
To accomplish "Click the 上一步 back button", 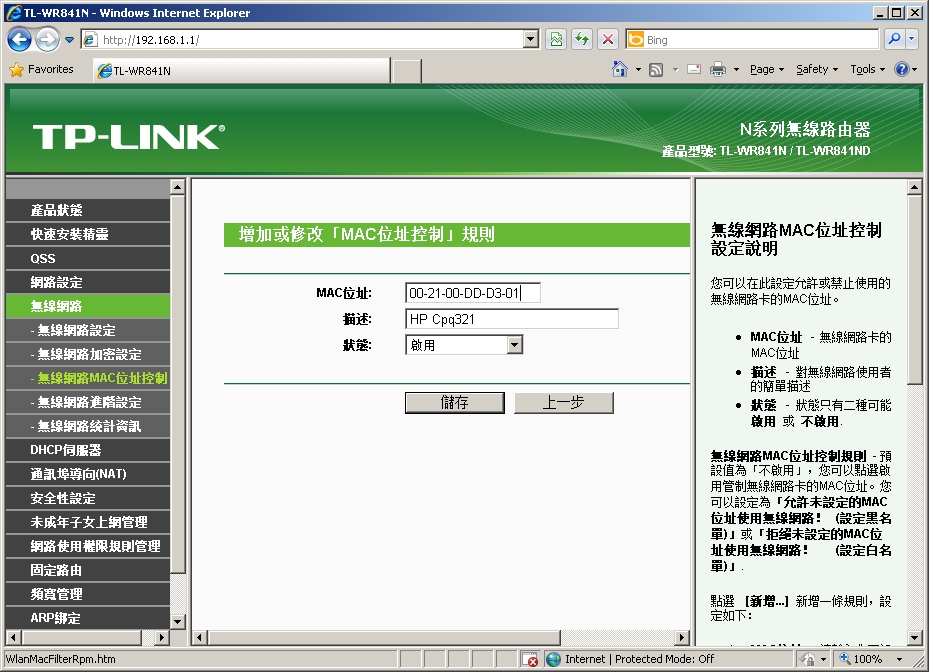I will (563, 403).
